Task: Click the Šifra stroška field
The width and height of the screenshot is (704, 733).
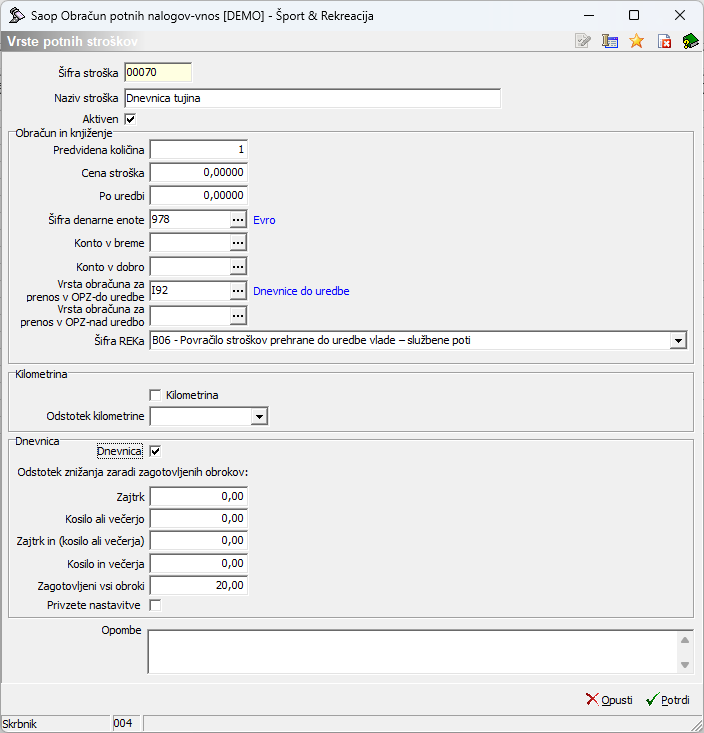Action: [158, 72]
